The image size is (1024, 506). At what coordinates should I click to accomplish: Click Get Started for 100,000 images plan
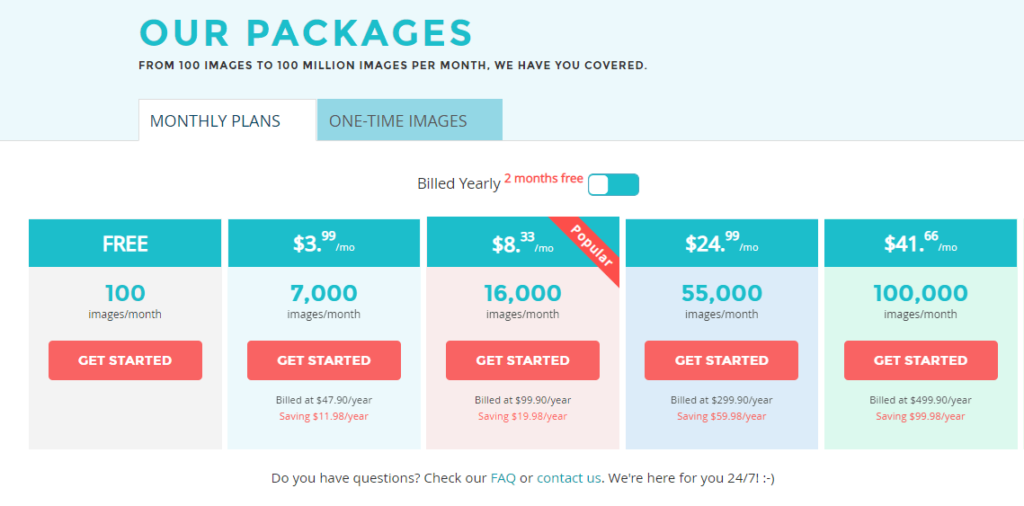click(921, 360)
